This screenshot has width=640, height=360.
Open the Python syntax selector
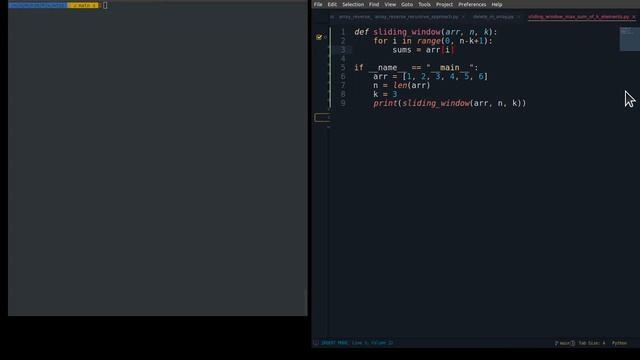coord(619,343)
